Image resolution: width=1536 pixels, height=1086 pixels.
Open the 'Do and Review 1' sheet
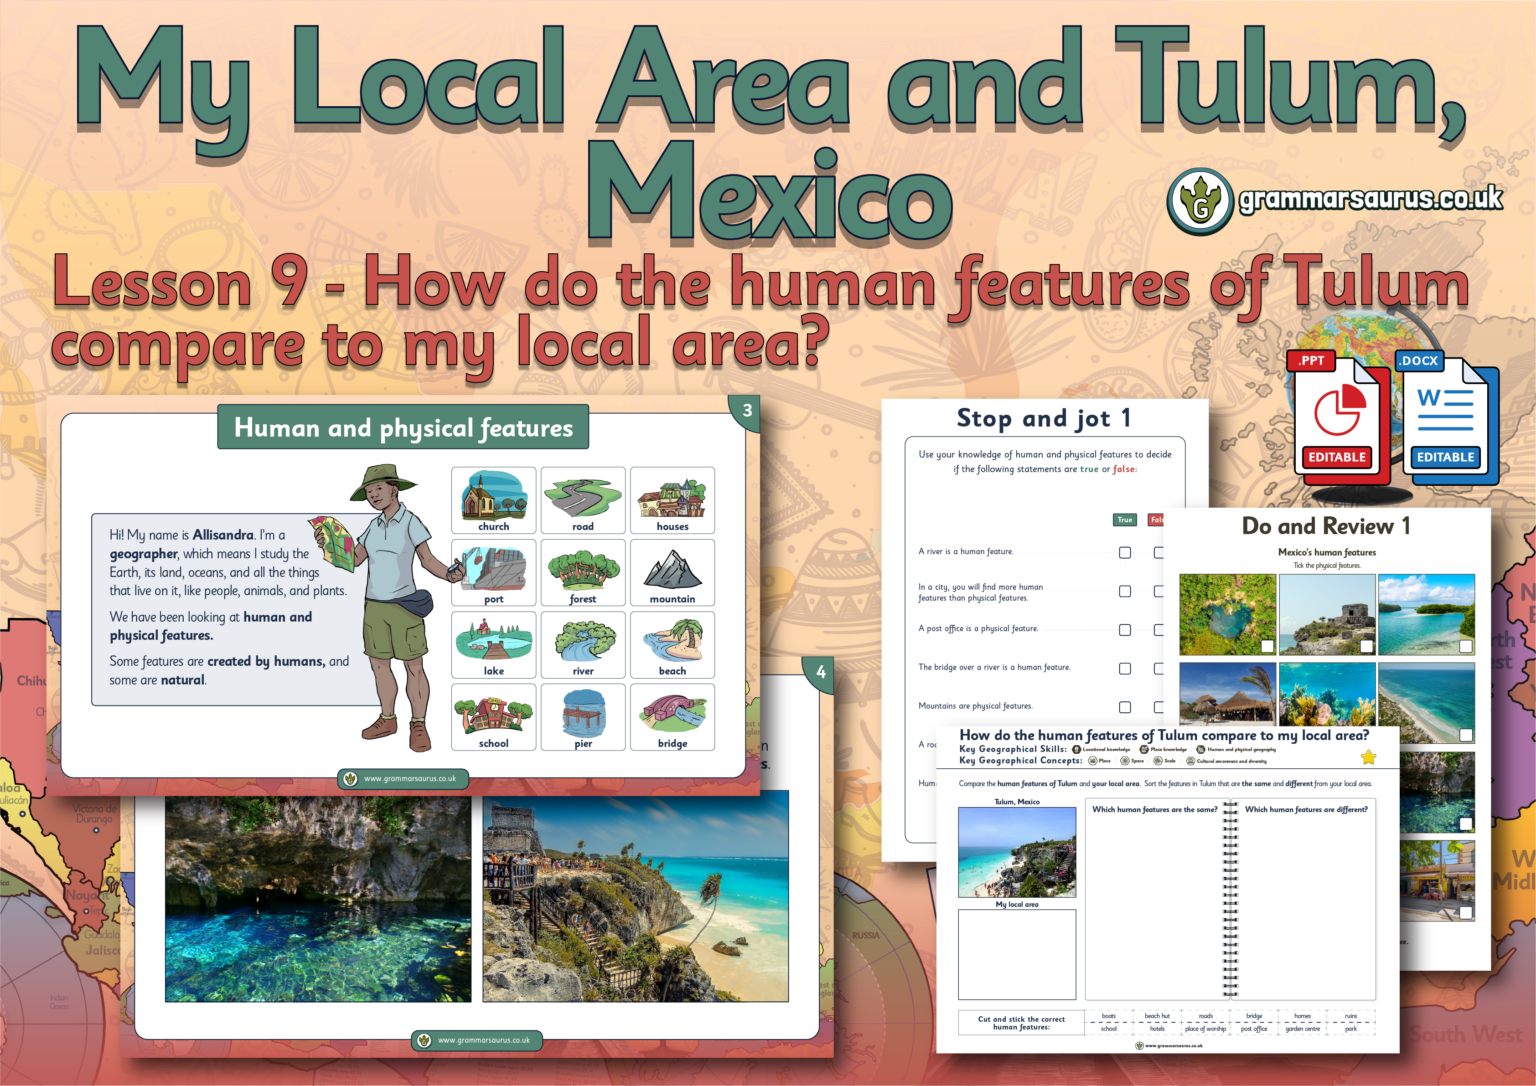coord(1327,525)
